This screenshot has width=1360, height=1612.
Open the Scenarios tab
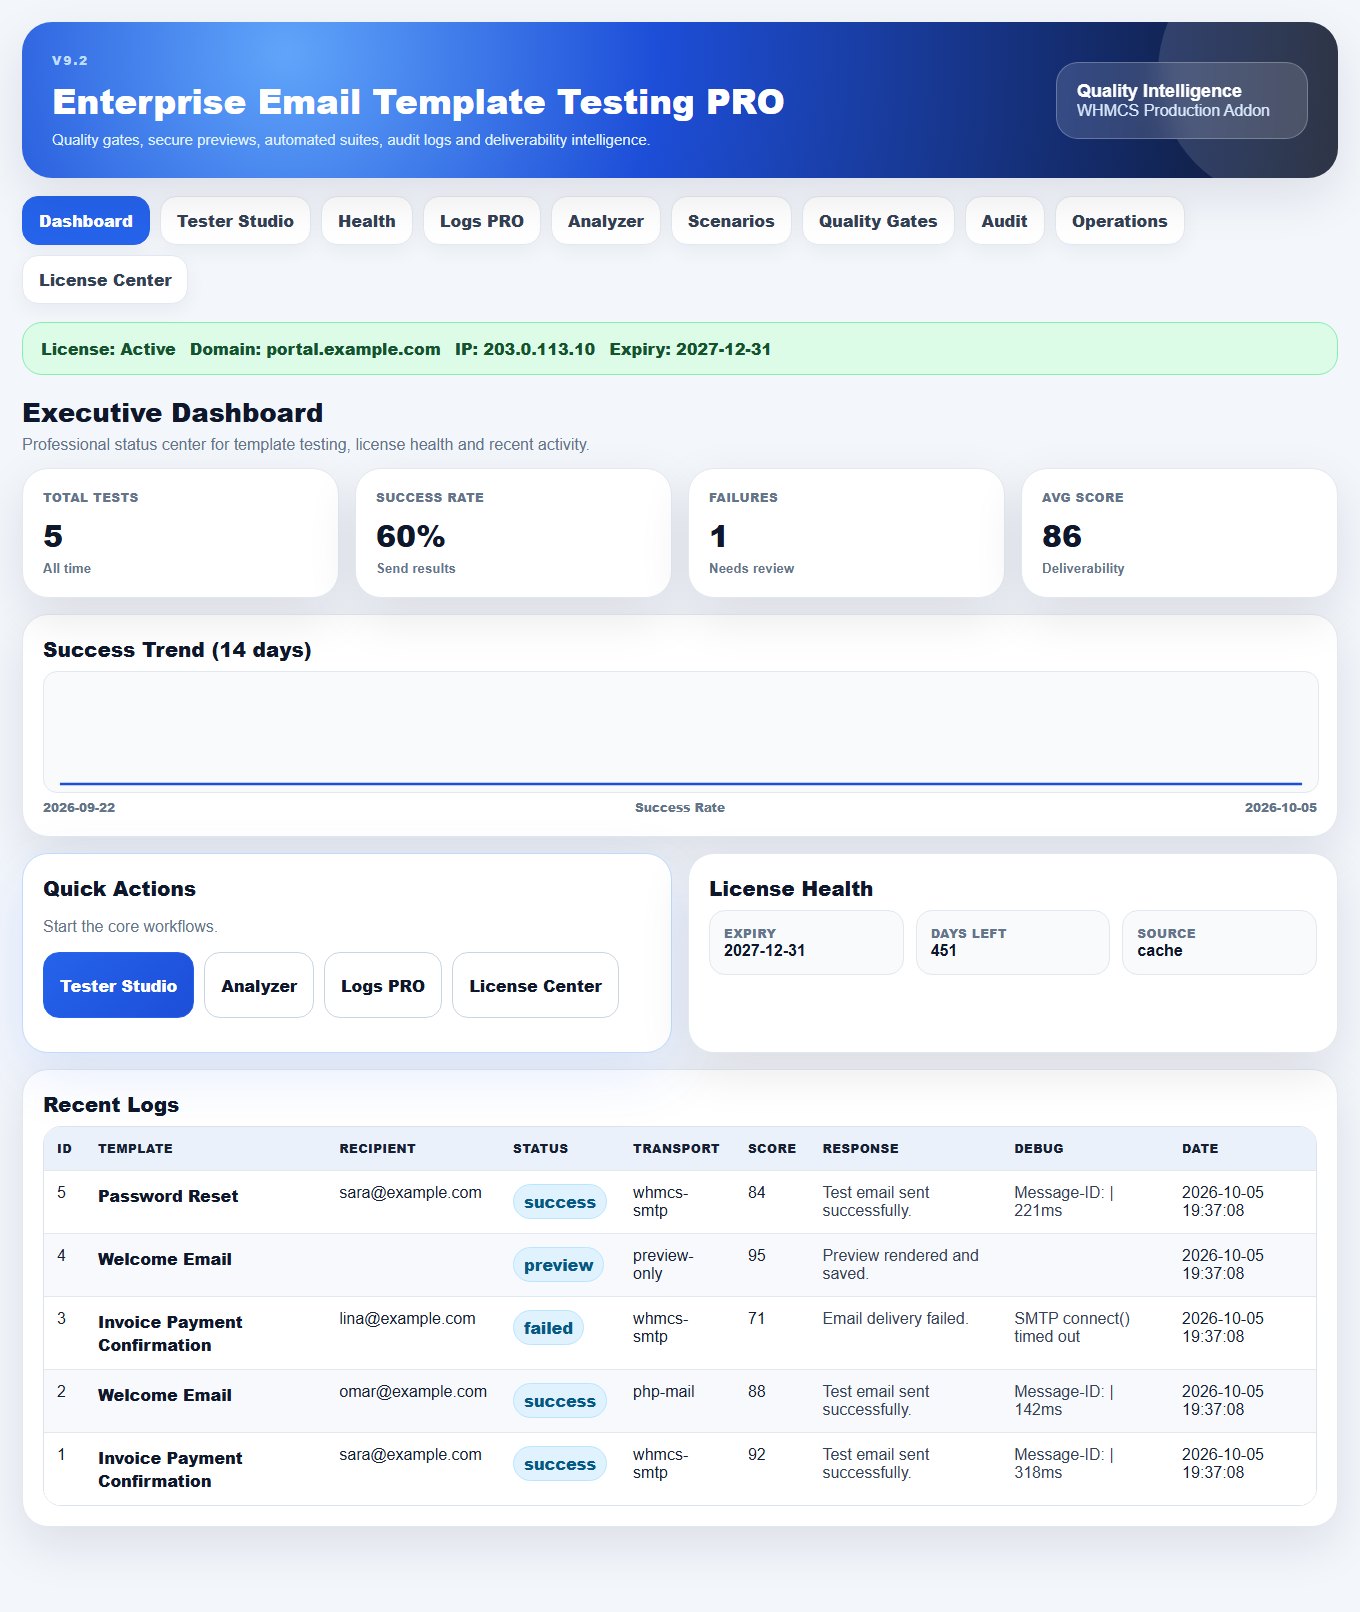(x=731, y=221)
